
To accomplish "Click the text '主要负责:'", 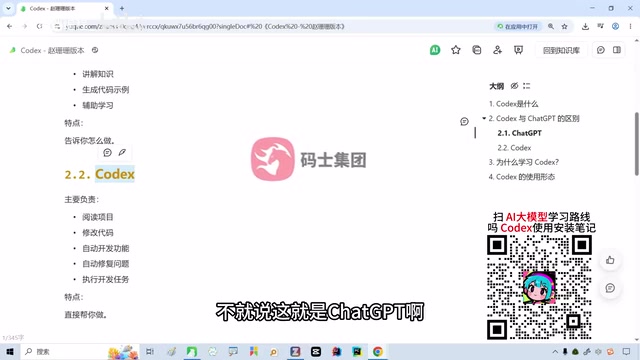I will [82, 199].
